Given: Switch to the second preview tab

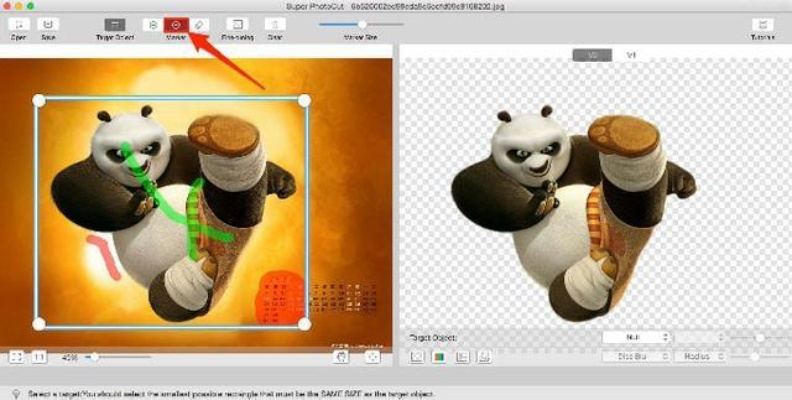Looking at the screenshot, I should (630, 55).
